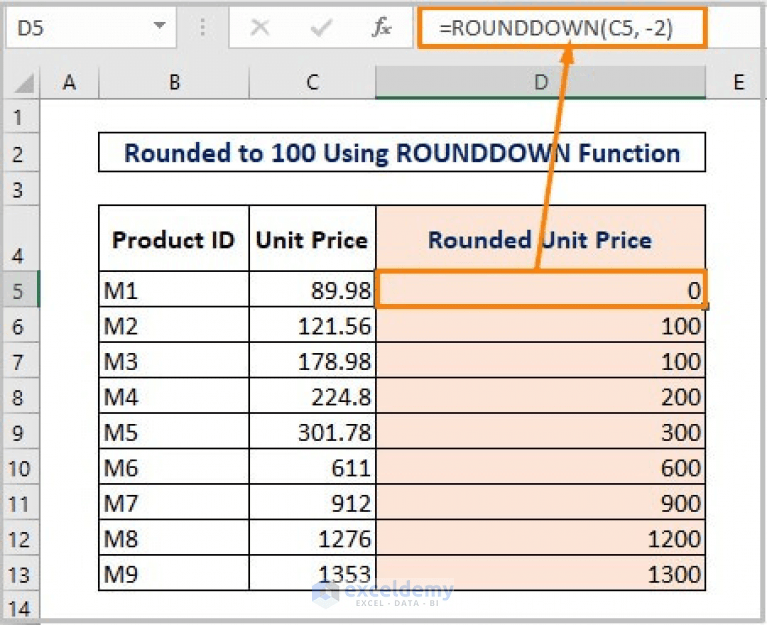The width and height of the screenshot is (767, 625).
Task: Select column C header
Action: coord(313,82)
